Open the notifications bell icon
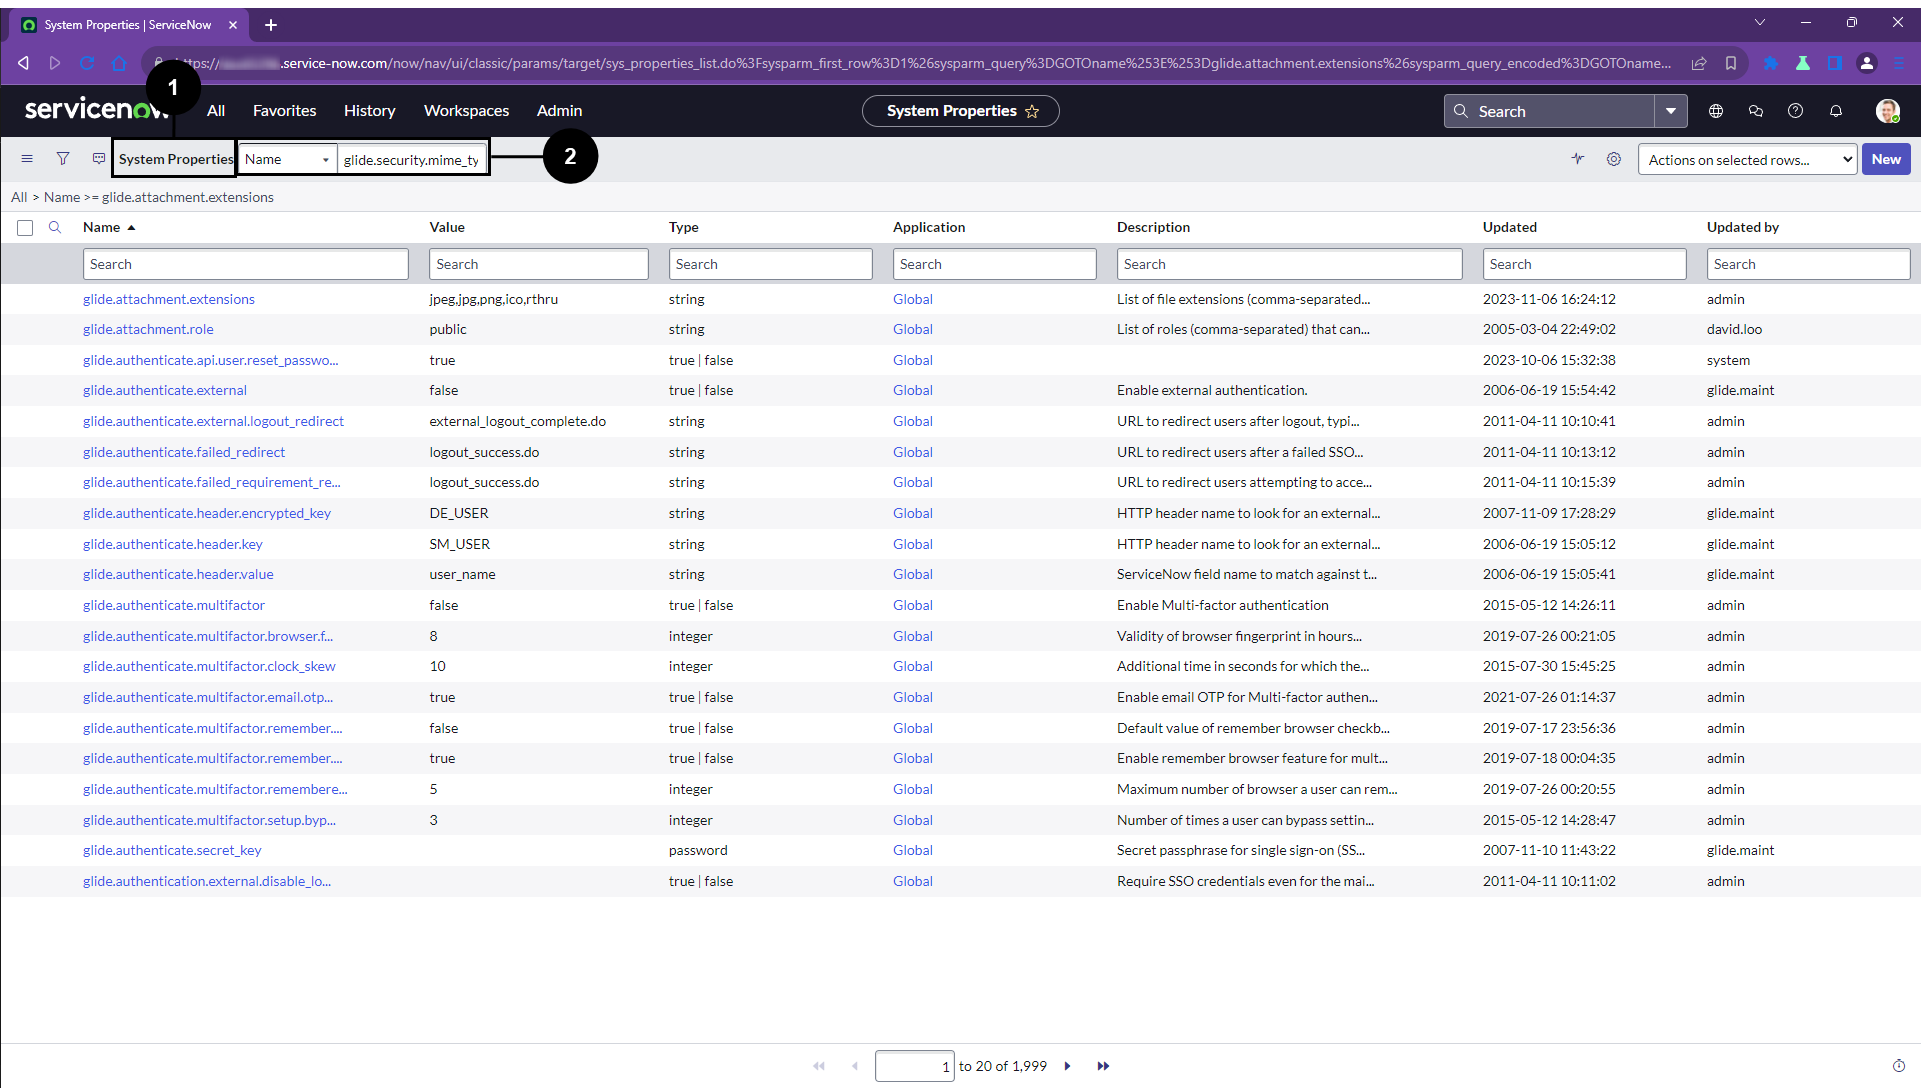Screen dimensions: 1922x1089 coord(1836,111)
